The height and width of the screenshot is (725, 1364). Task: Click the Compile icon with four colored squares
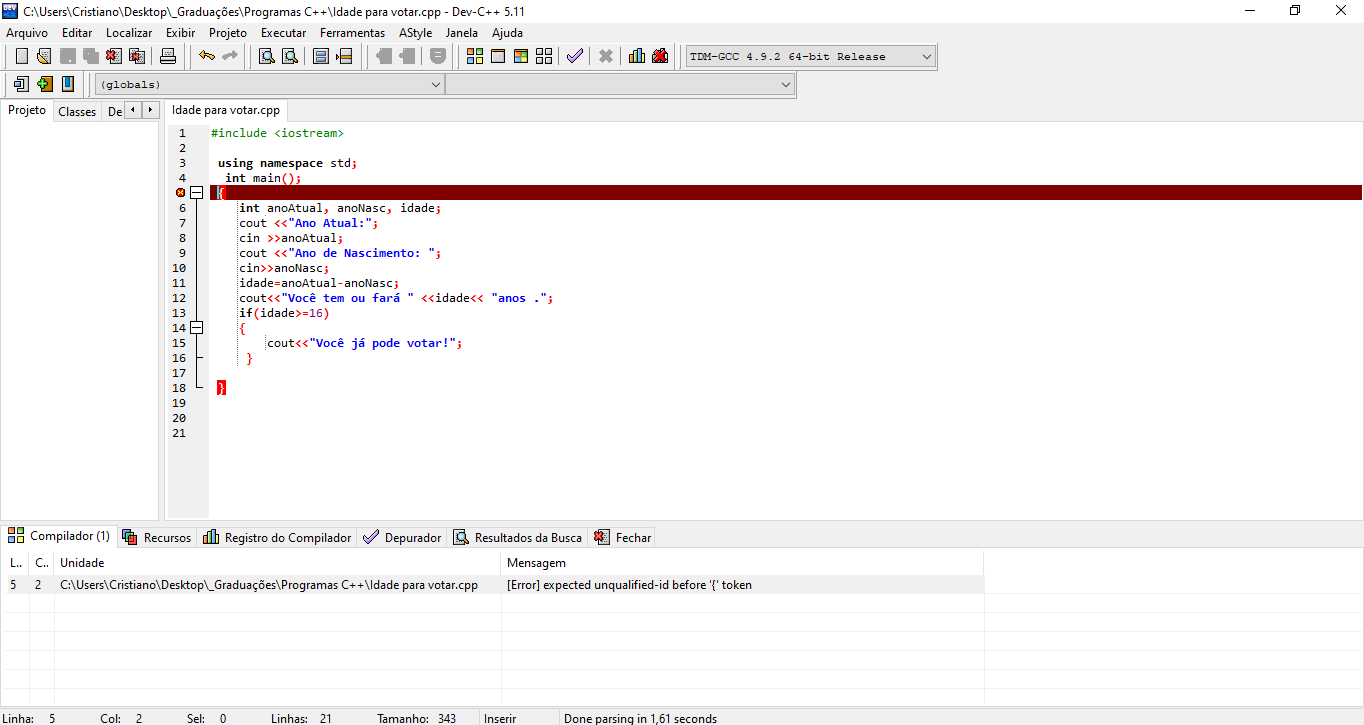pos(475,56)
